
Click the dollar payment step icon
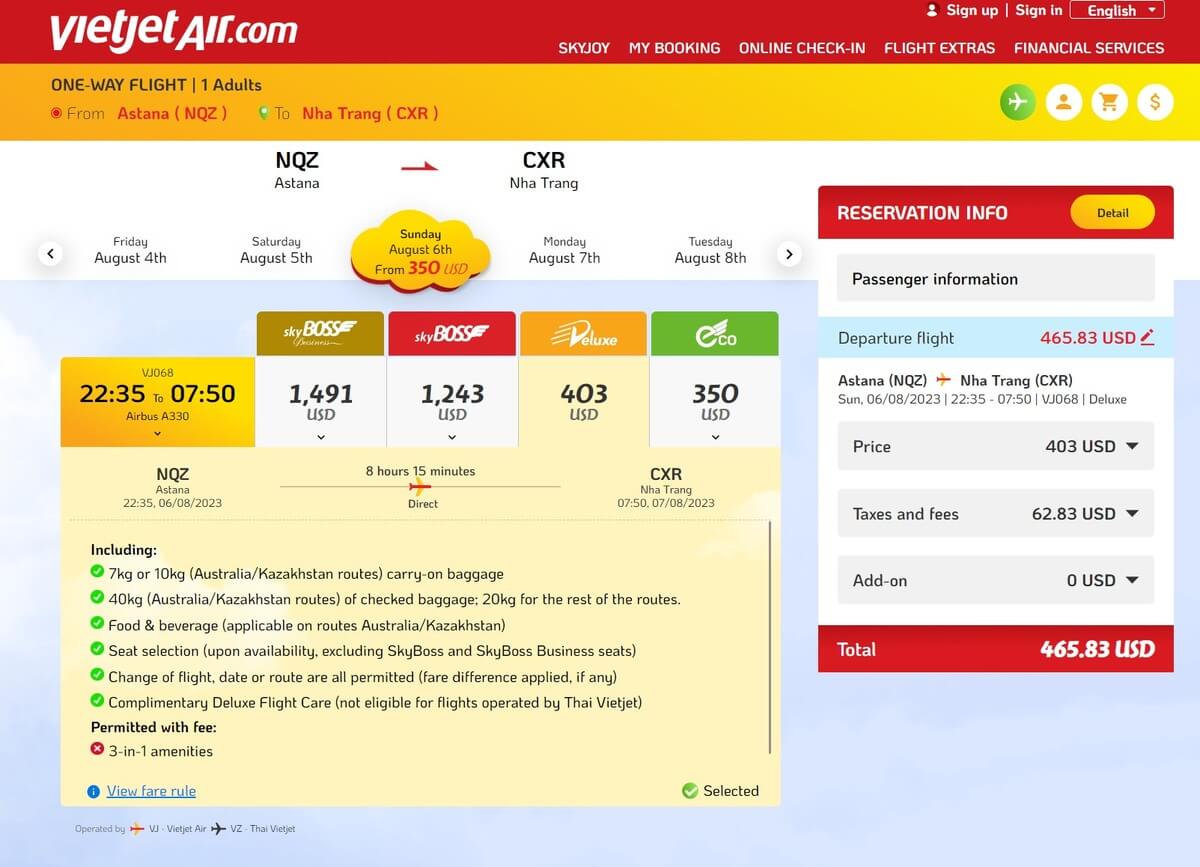point(1156,102)
